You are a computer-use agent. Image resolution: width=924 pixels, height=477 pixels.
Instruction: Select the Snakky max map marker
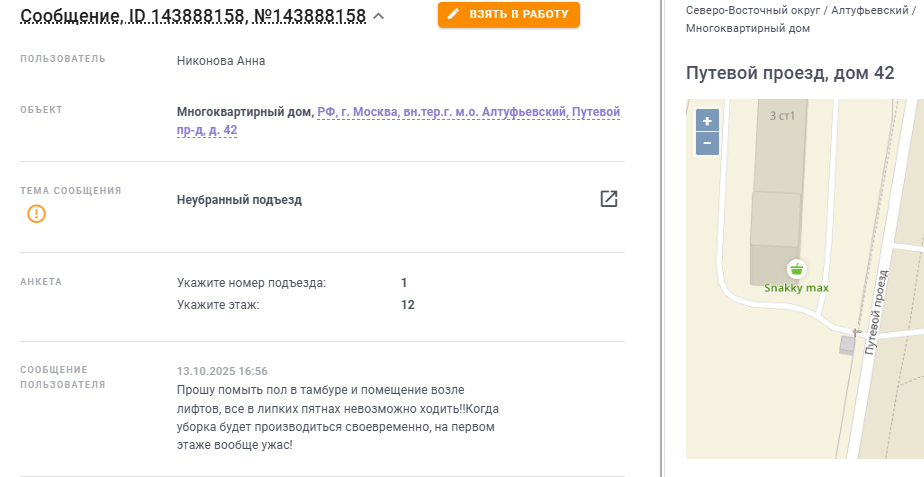(x=796, y=269)
